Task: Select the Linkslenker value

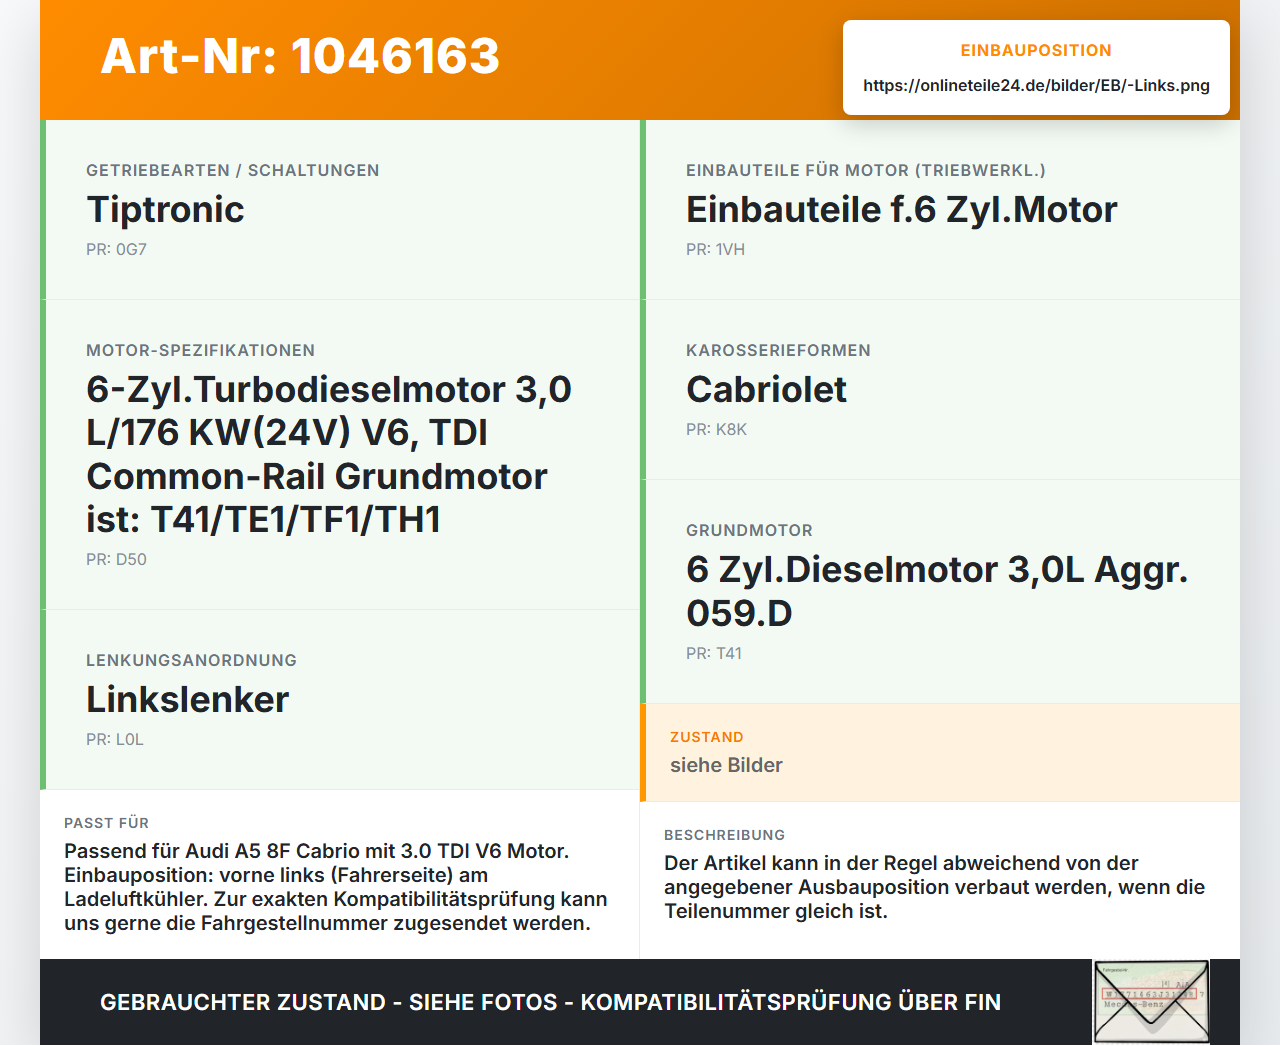Action: tap(187, 699)
